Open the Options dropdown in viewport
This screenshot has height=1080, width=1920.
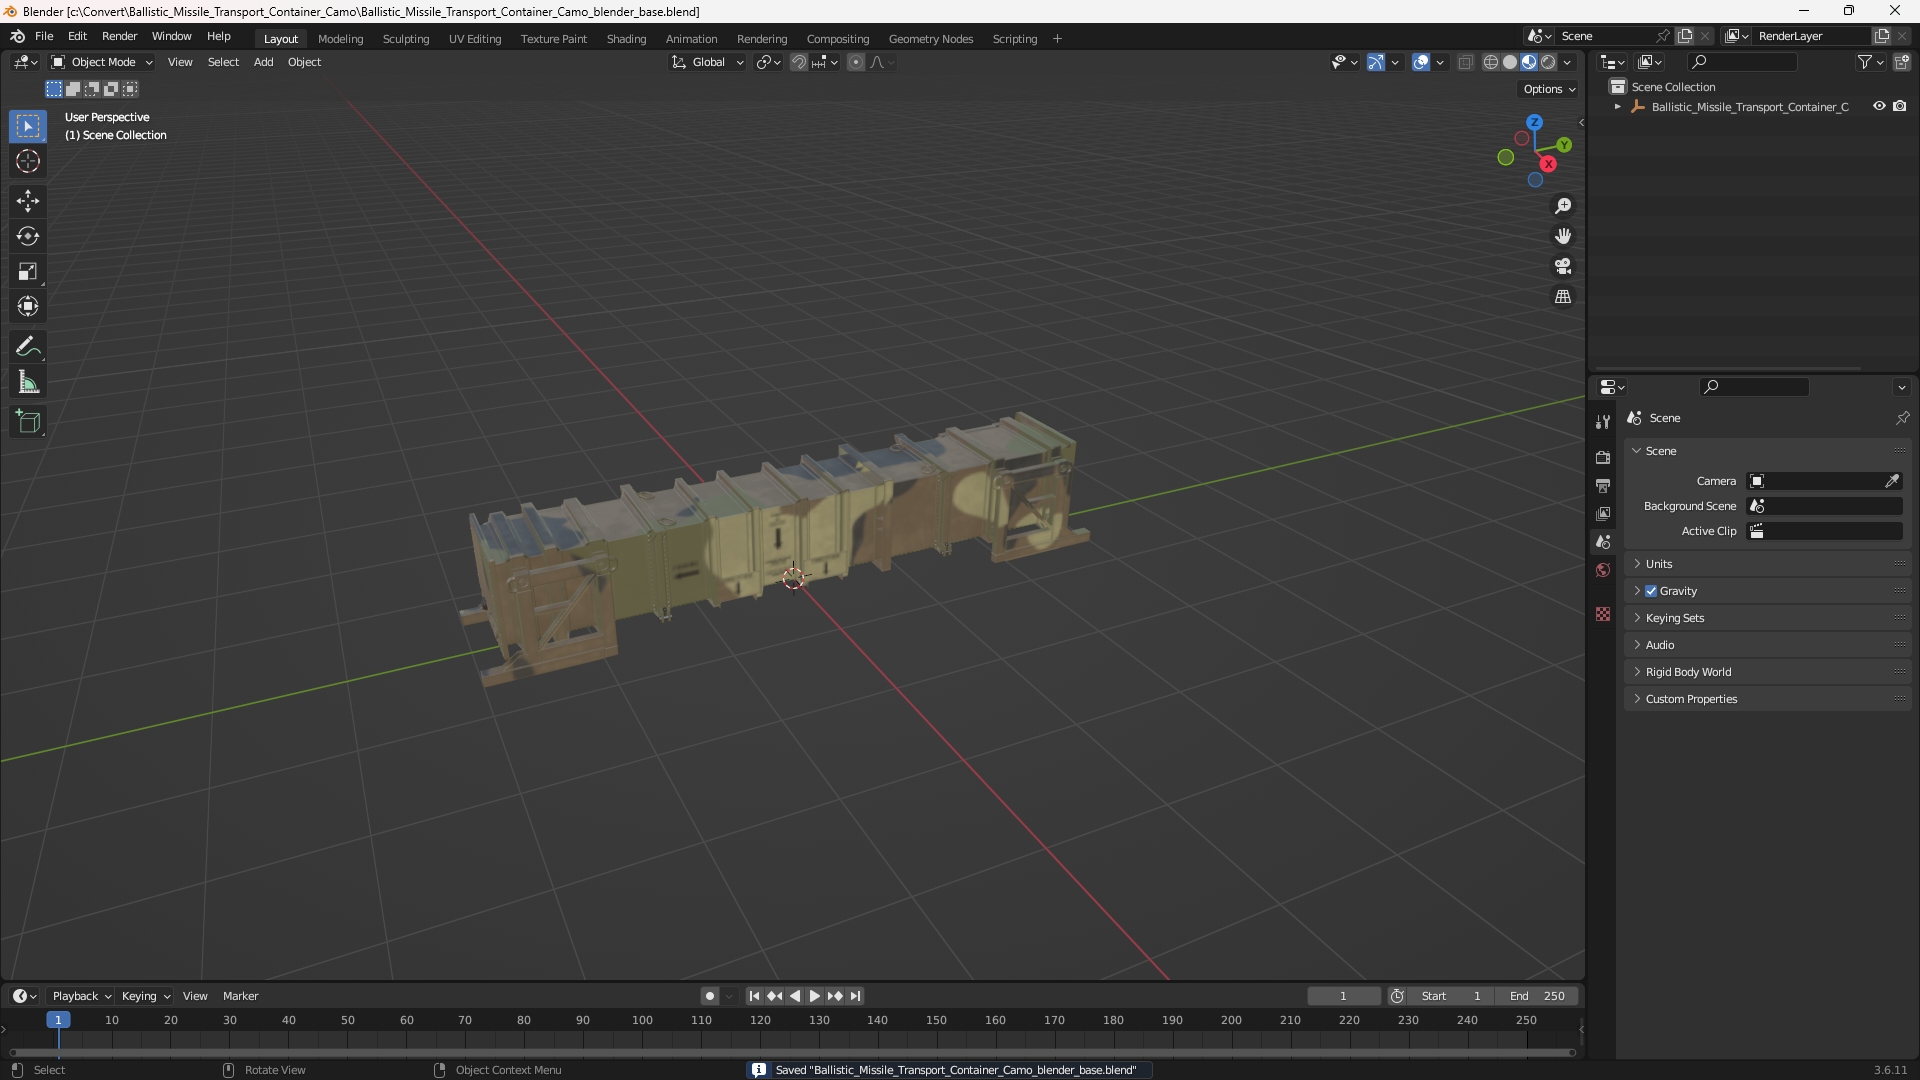coord(1548,89)
